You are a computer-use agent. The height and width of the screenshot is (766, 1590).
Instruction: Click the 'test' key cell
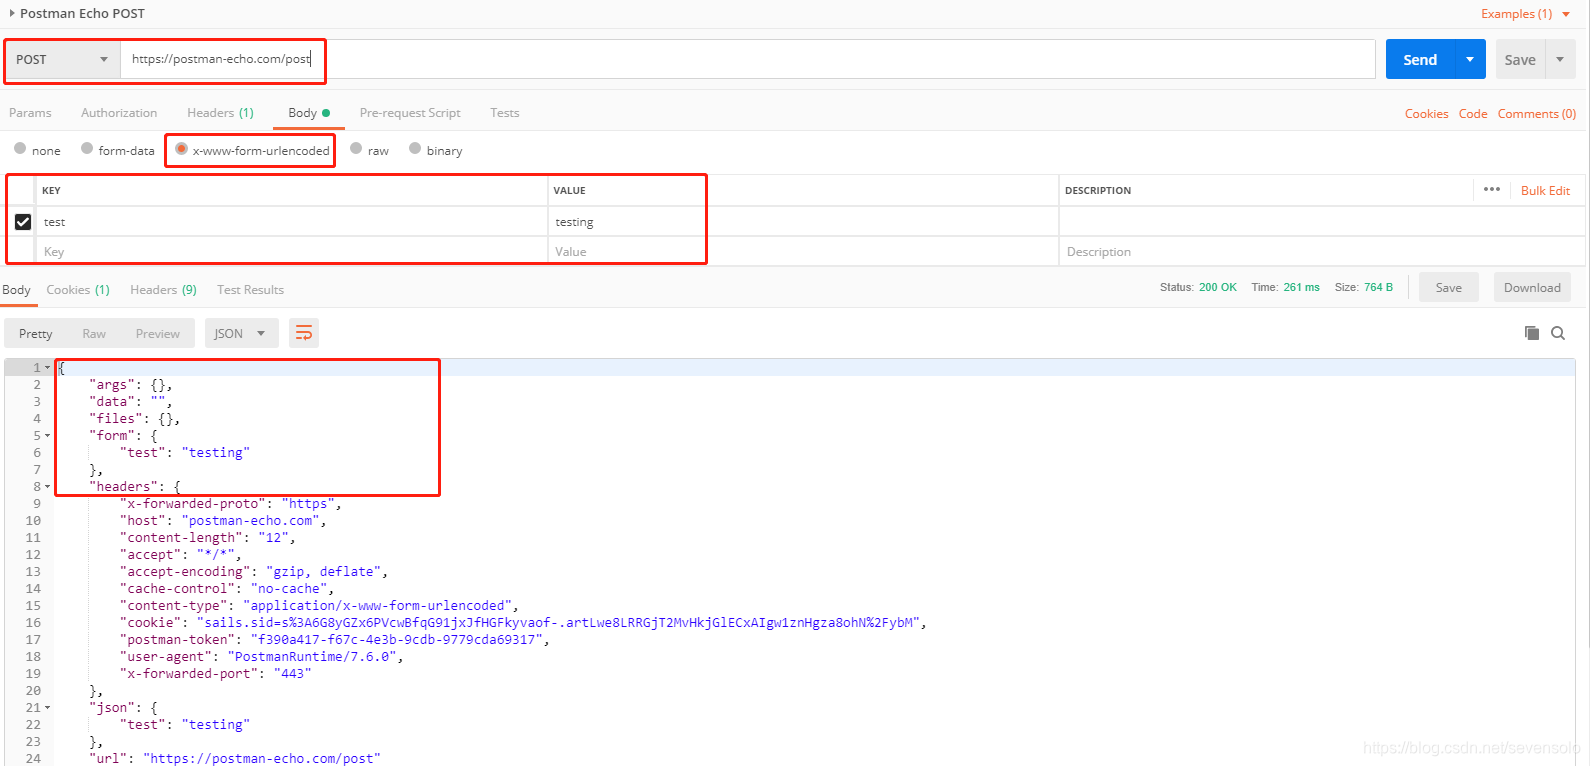coord(291,222)
